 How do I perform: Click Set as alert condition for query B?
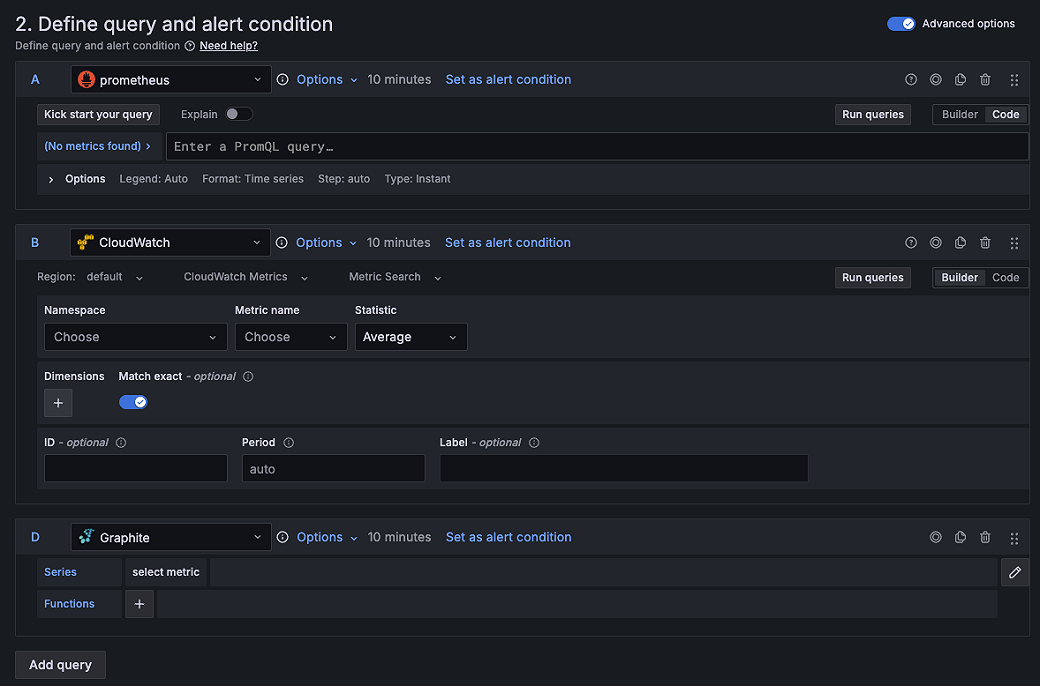click(x=508, y=242)
